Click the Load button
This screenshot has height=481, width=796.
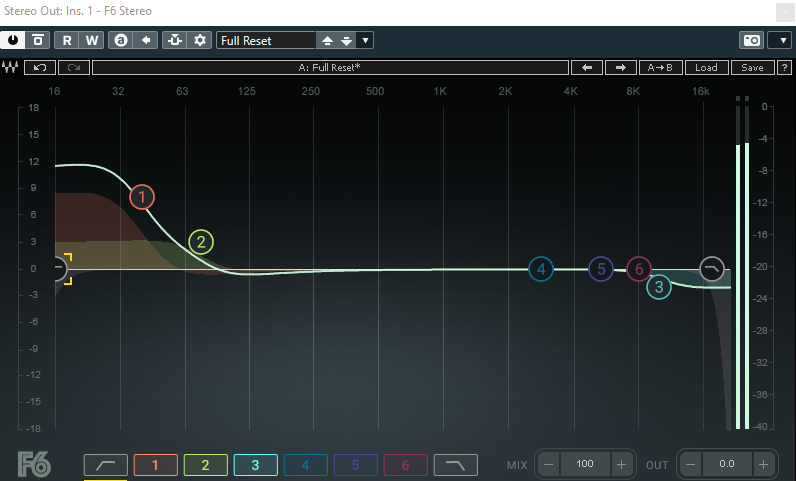pos(706,68)
